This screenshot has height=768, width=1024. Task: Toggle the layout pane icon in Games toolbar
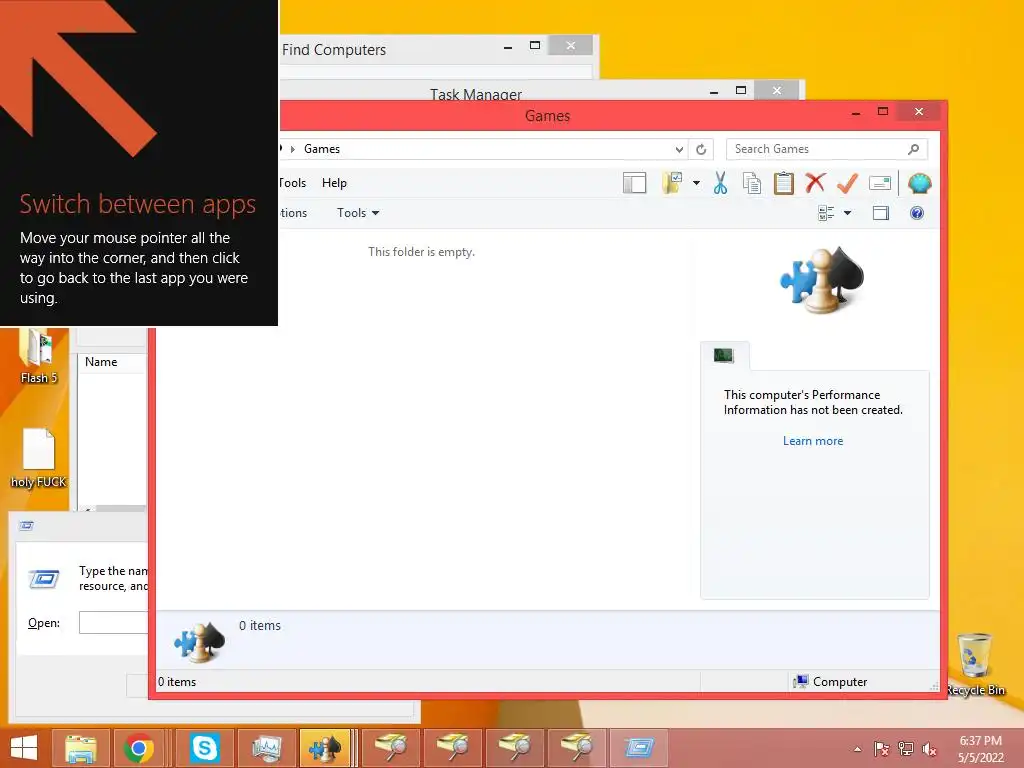pyautogui.click(x=634, y=184)
